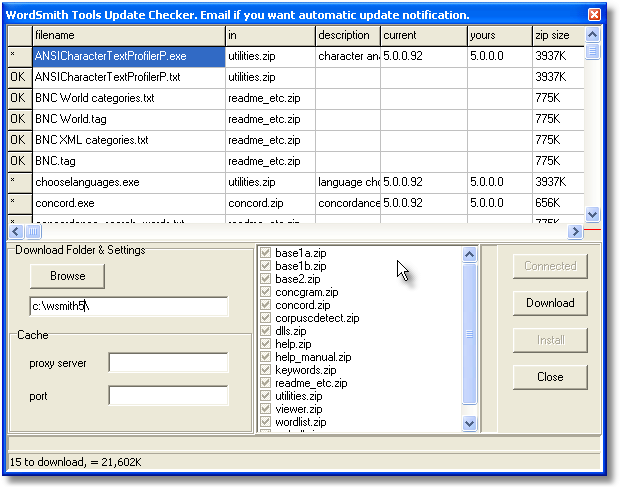Toggle the utilities.zip checkbox

click(265, 396)
